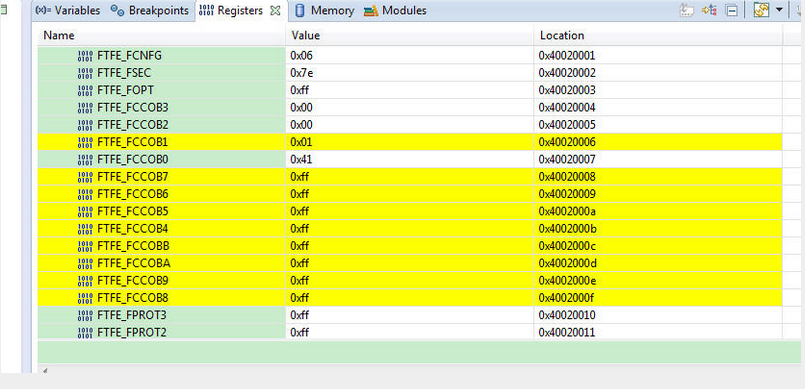Select the highlighted FTFE_FCCOB7 register icon
Screen dimensions: 805x389
click(x=85, y=177)
